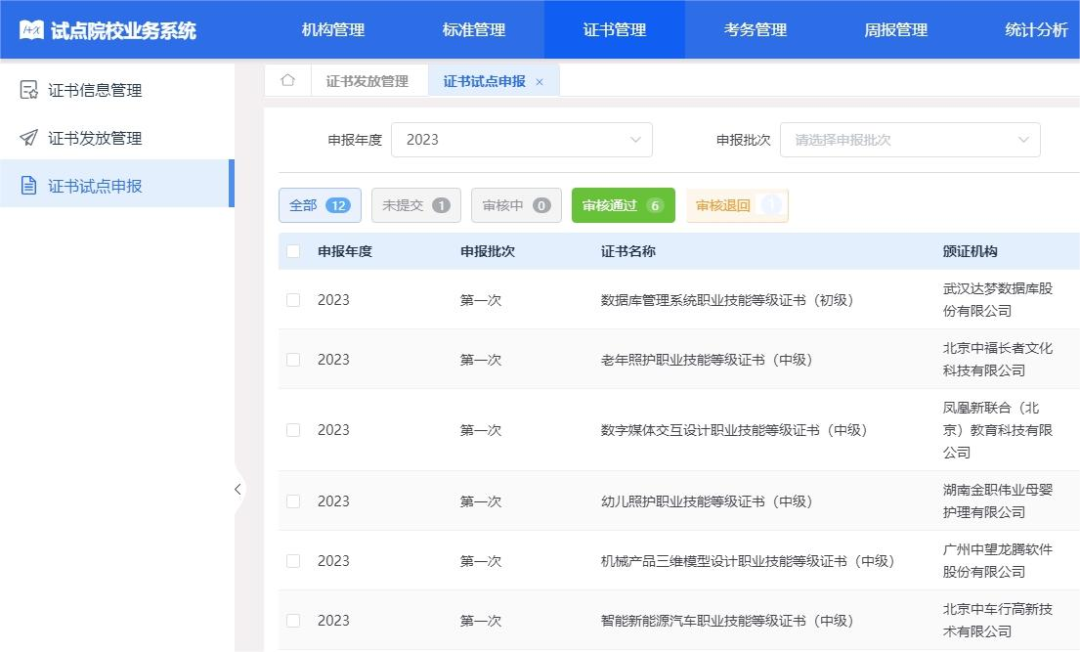Open the 考务管理 top menu
Viewport: 1080px width, 652px height.
pyautogui.click(x=755, y=30)
